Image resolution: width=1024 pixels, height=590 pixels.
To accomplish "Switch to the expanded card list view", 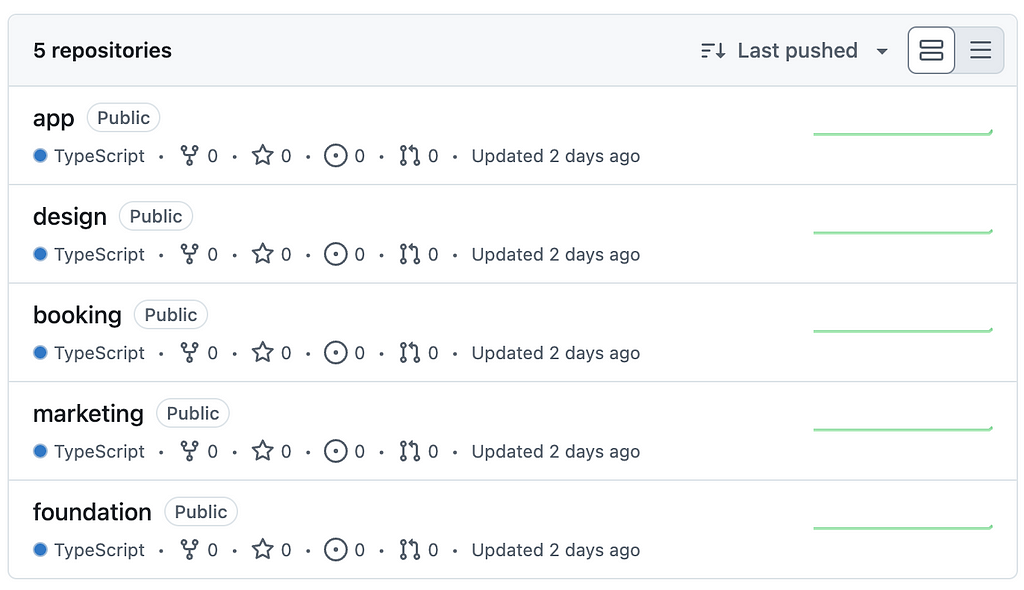I will pos(931,50).
